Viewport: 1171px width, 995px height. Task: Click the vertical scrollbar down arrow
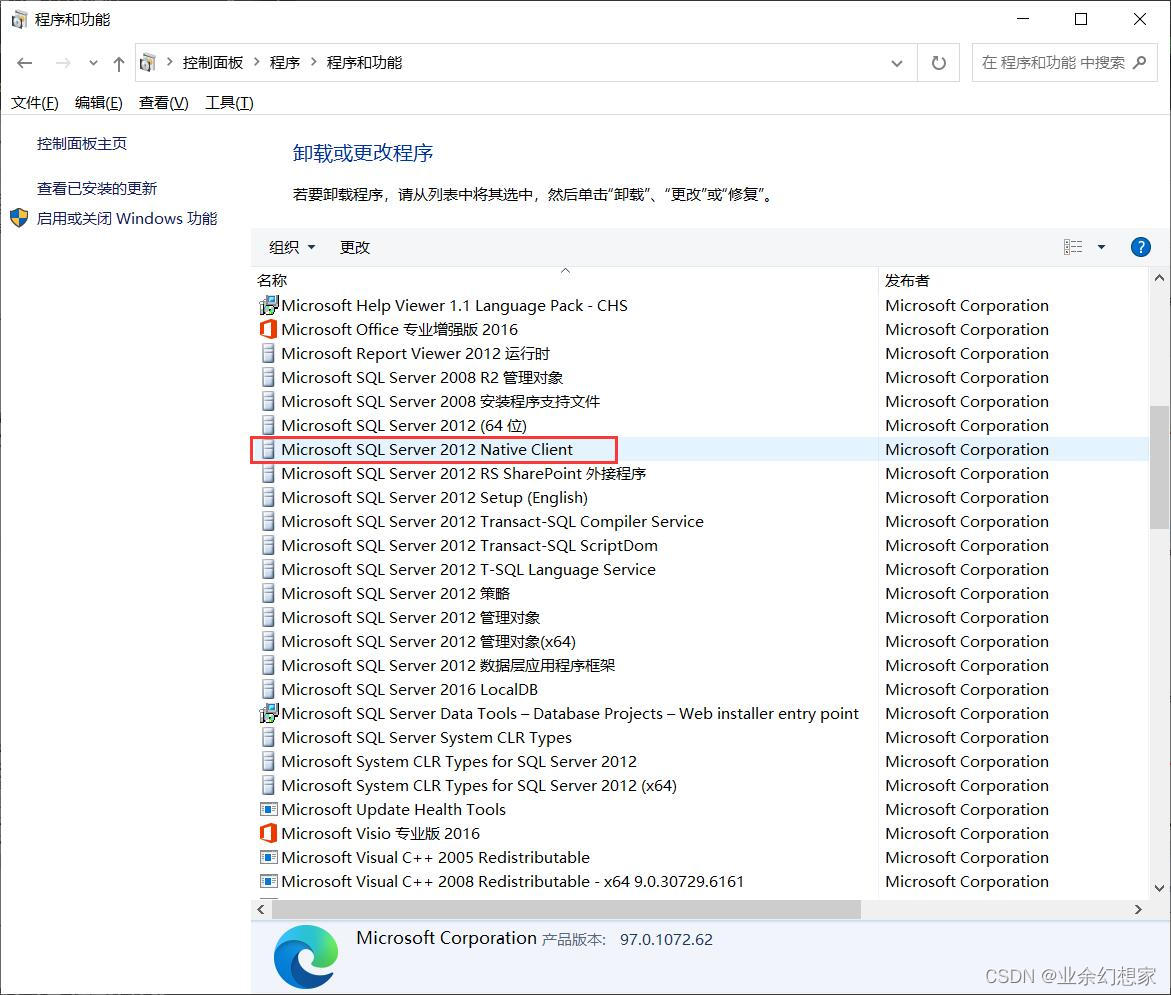1159,888
